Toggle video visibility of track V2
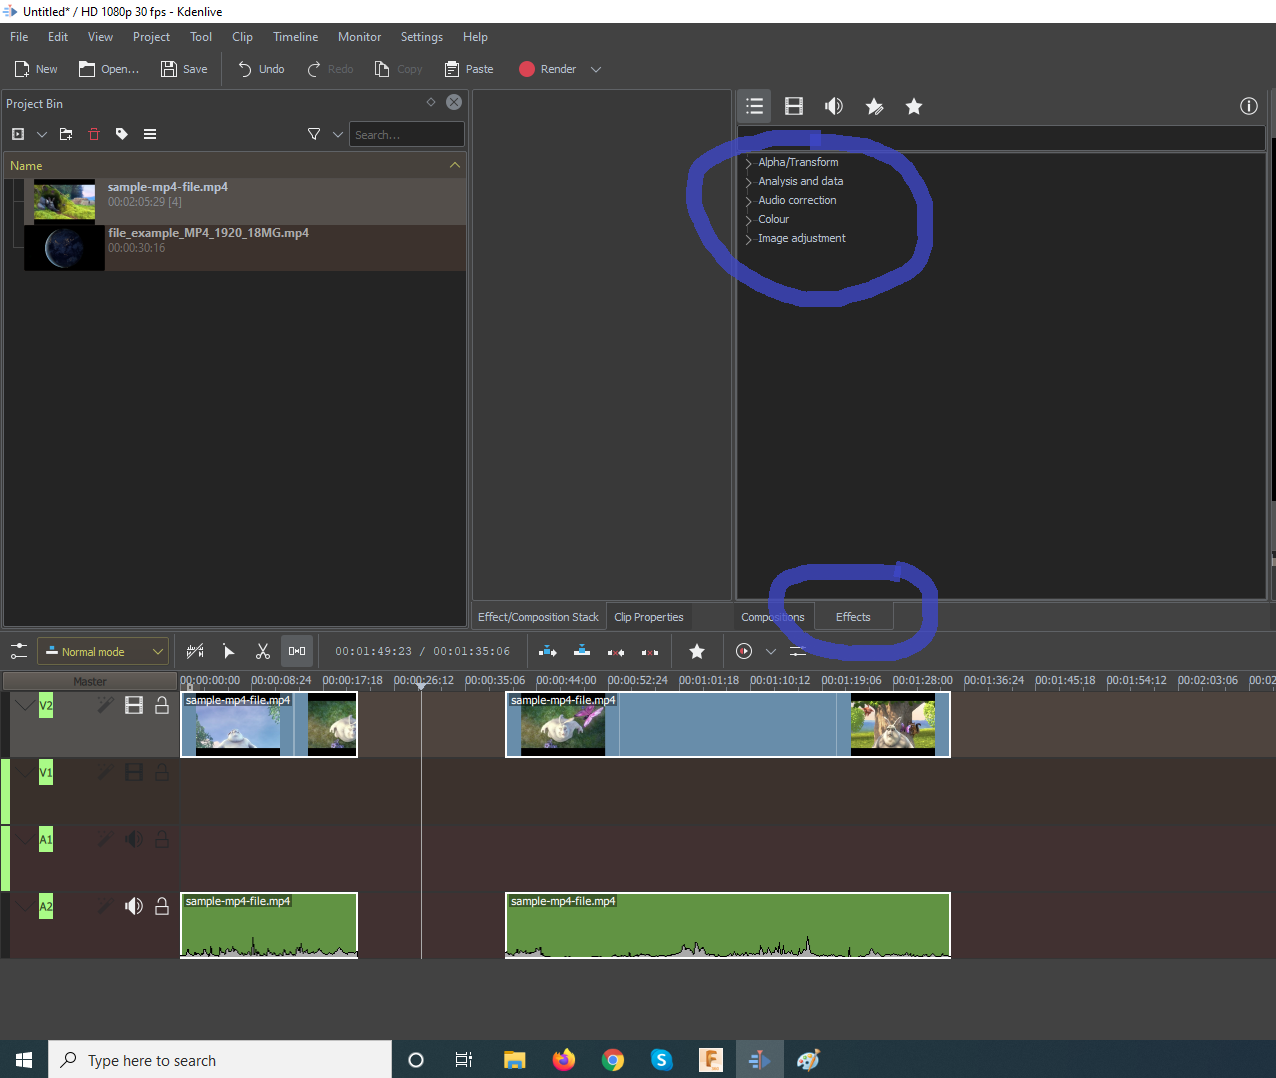The height and width of the screenshot is (1078, 1276). [134, 706]
